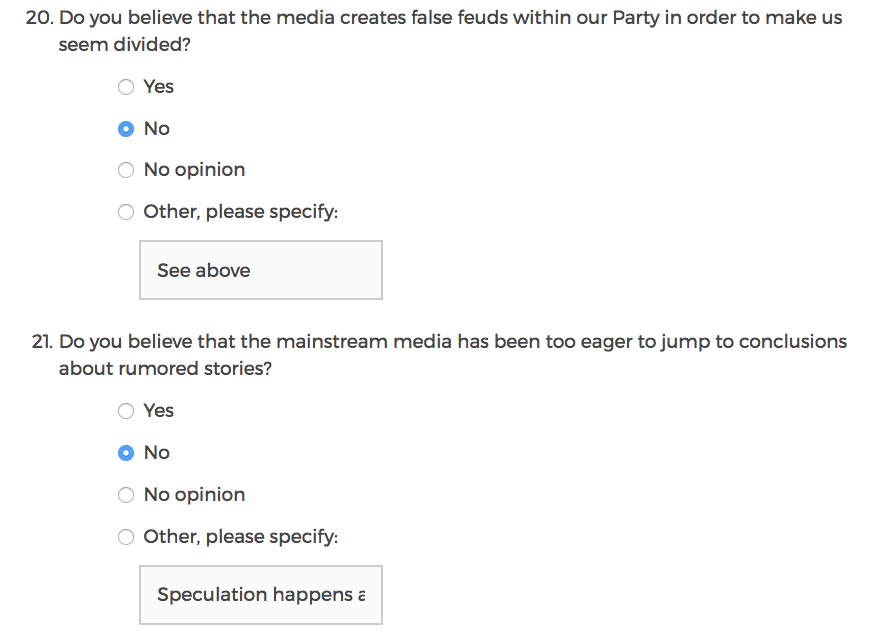
Task: Choose No opinion radio for question 21
Action: [x=126, y=495]
